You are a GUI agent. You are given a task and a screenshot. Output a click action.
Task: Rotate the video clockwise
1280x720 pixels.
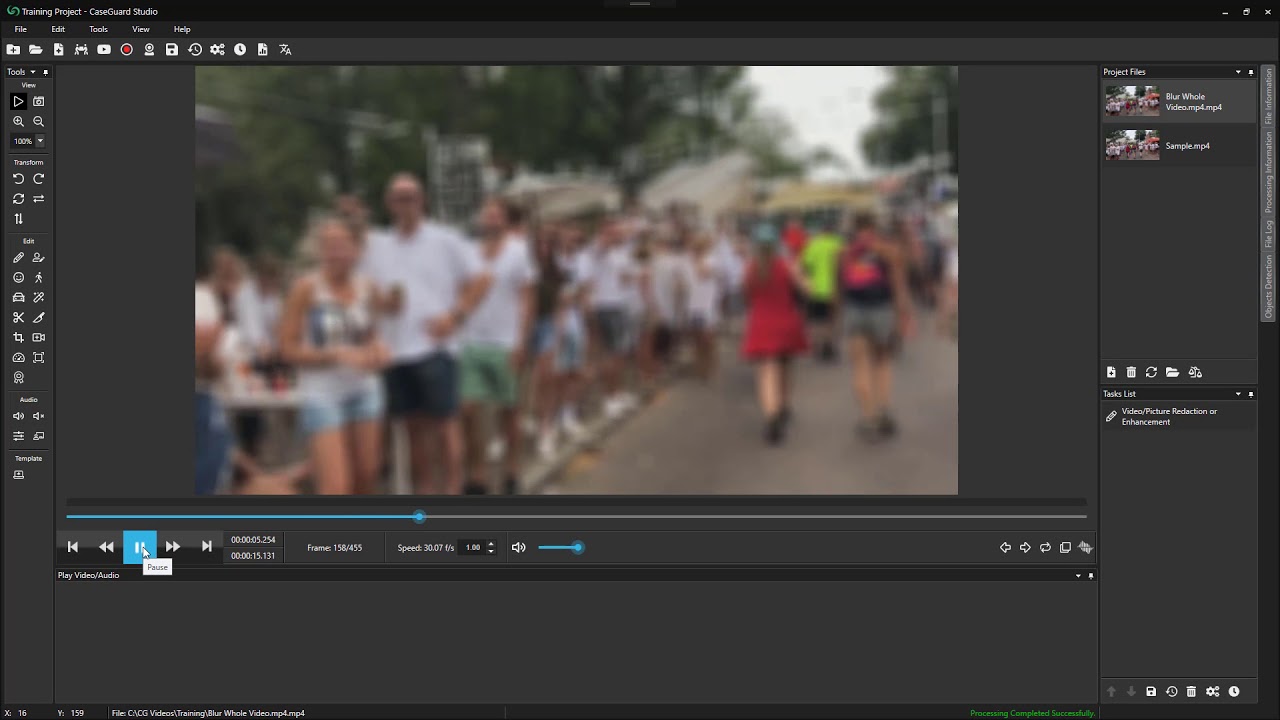(x=39, y=179)
